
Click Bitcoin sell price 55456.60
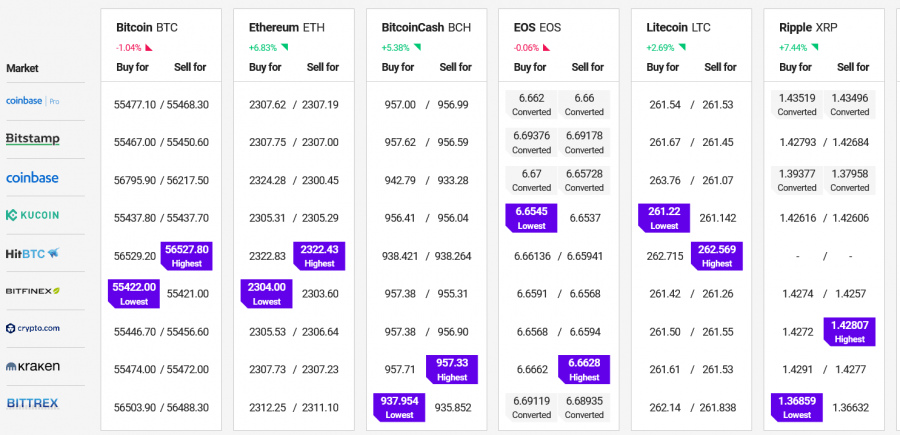[188, 332]
